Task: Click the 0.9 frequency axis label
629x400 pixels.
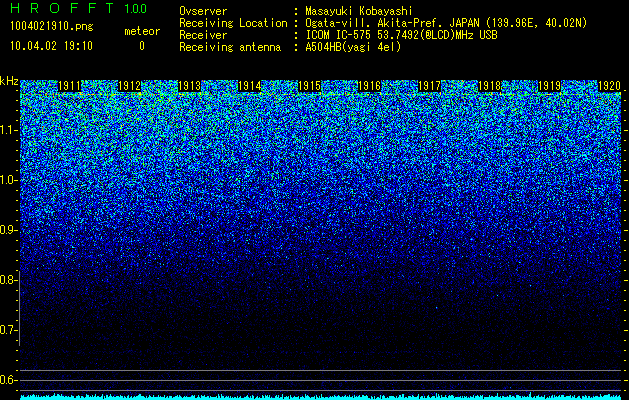Action: (8, 230)
